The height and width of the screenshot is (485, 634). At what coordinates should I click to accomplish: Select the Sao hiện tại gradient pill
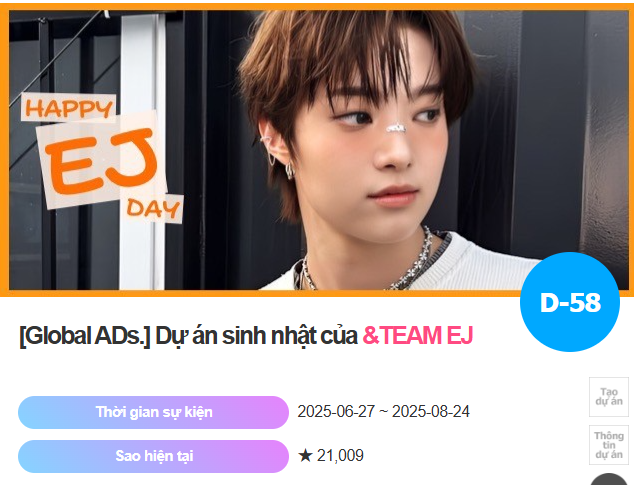tap(153, 456)
